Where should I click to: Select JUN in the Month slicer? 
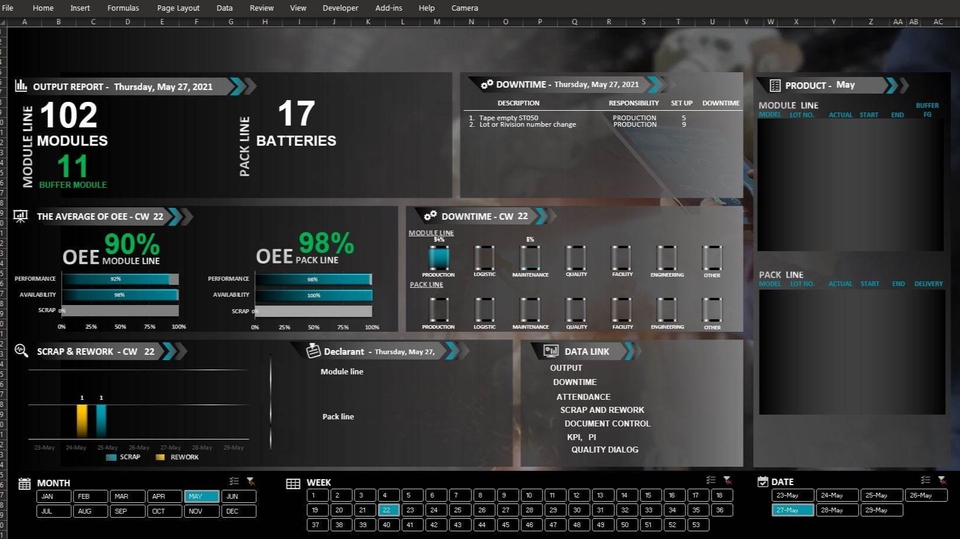238,496
